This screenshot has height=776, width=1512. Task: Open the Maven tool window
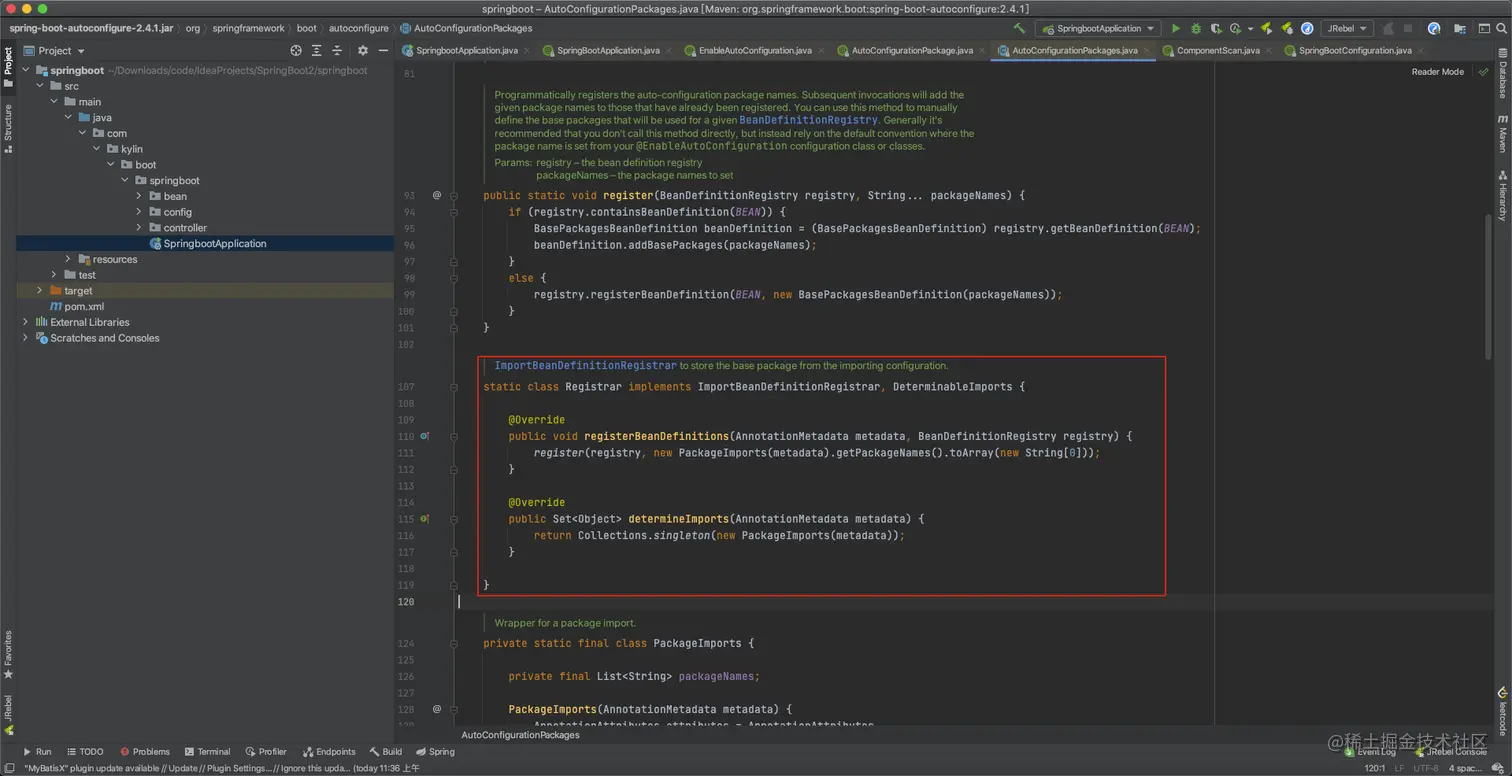(1502, 133)
